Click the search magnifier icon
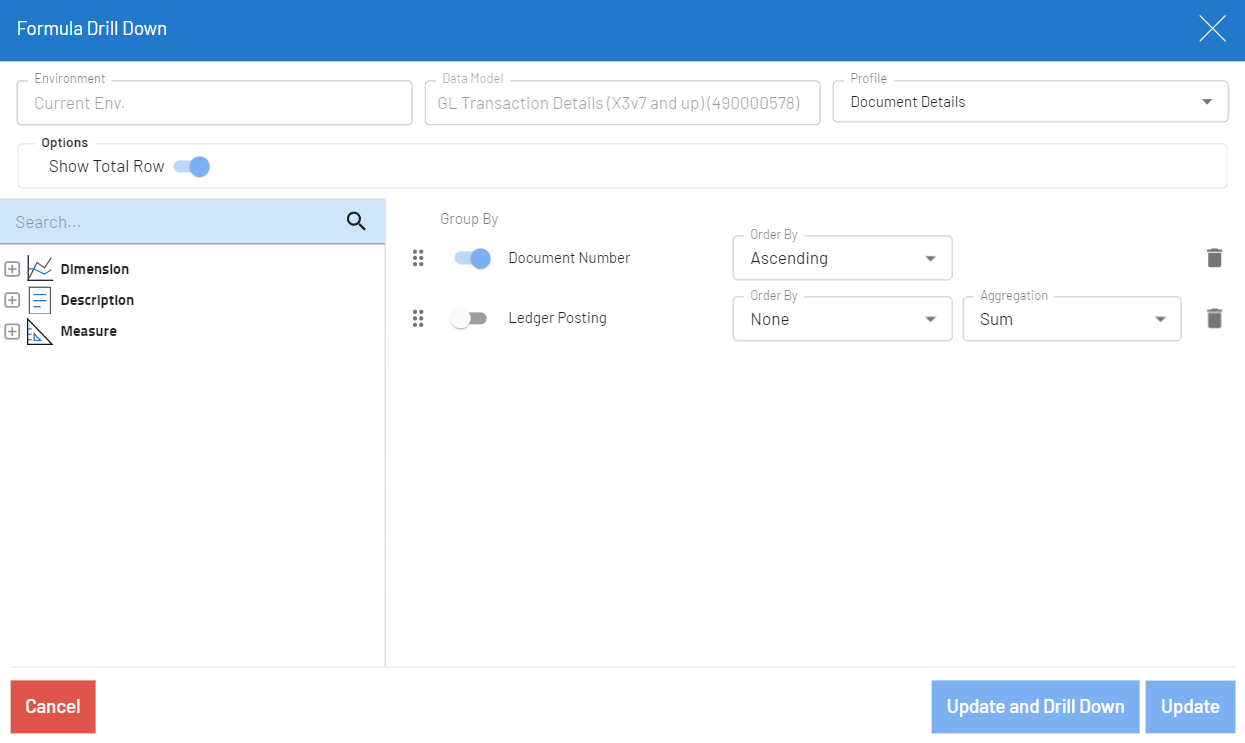 click(x=356, y=222)
